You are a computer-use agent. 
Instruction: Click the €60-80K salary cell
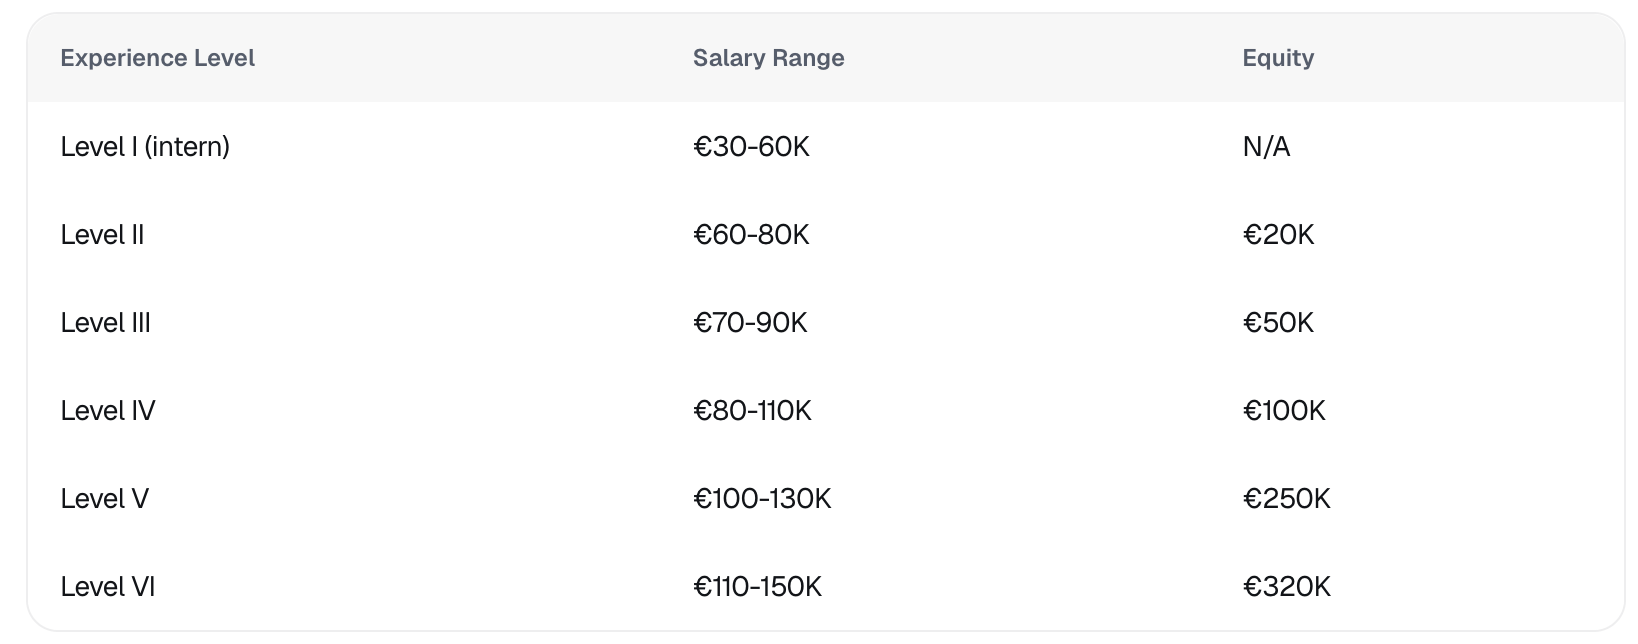click(x=751, y=235)
